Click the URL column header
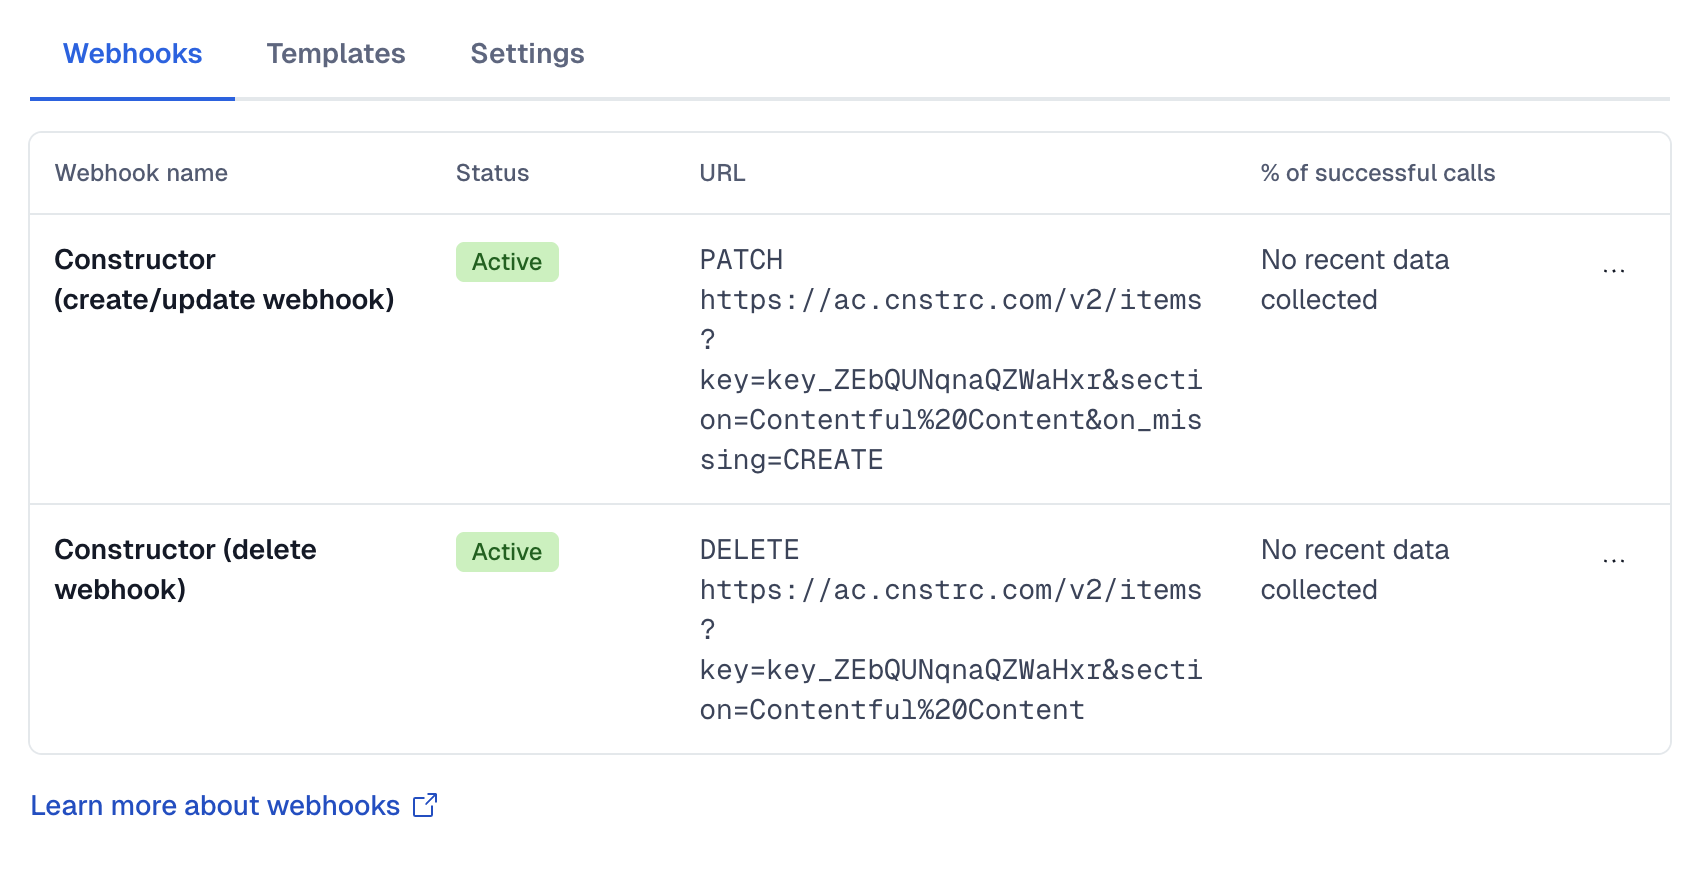Screen dimensions: 1708x872 click(722, 173)
